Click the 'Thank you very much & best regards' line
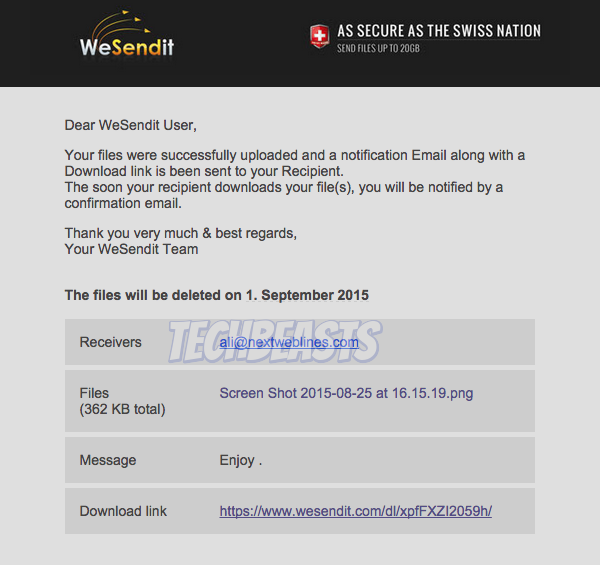 [181, 233]
